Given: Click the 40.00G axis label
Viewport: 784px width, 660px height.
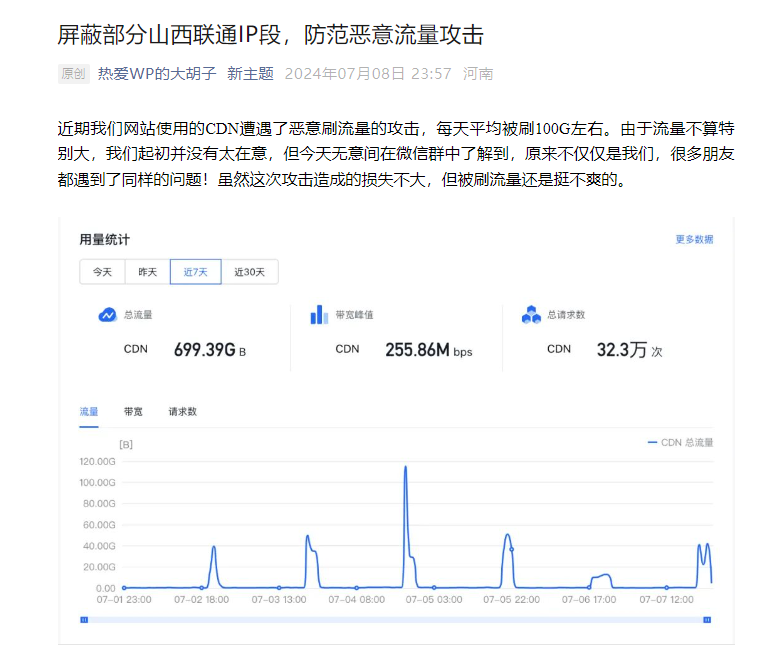Looking at the screenshot, I should [x=99, y=546].
